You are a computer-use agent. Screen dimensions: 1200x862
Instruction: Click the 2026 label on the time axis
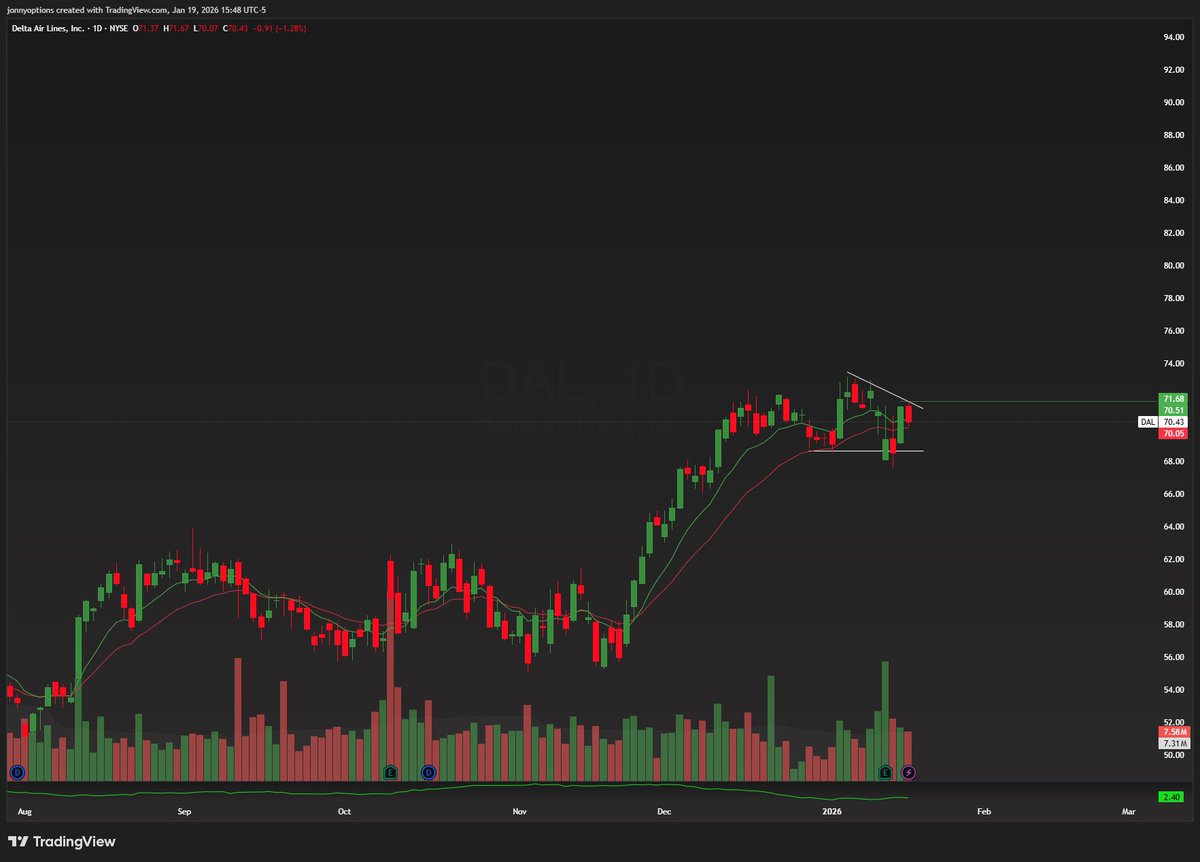(x=832, y=812)
